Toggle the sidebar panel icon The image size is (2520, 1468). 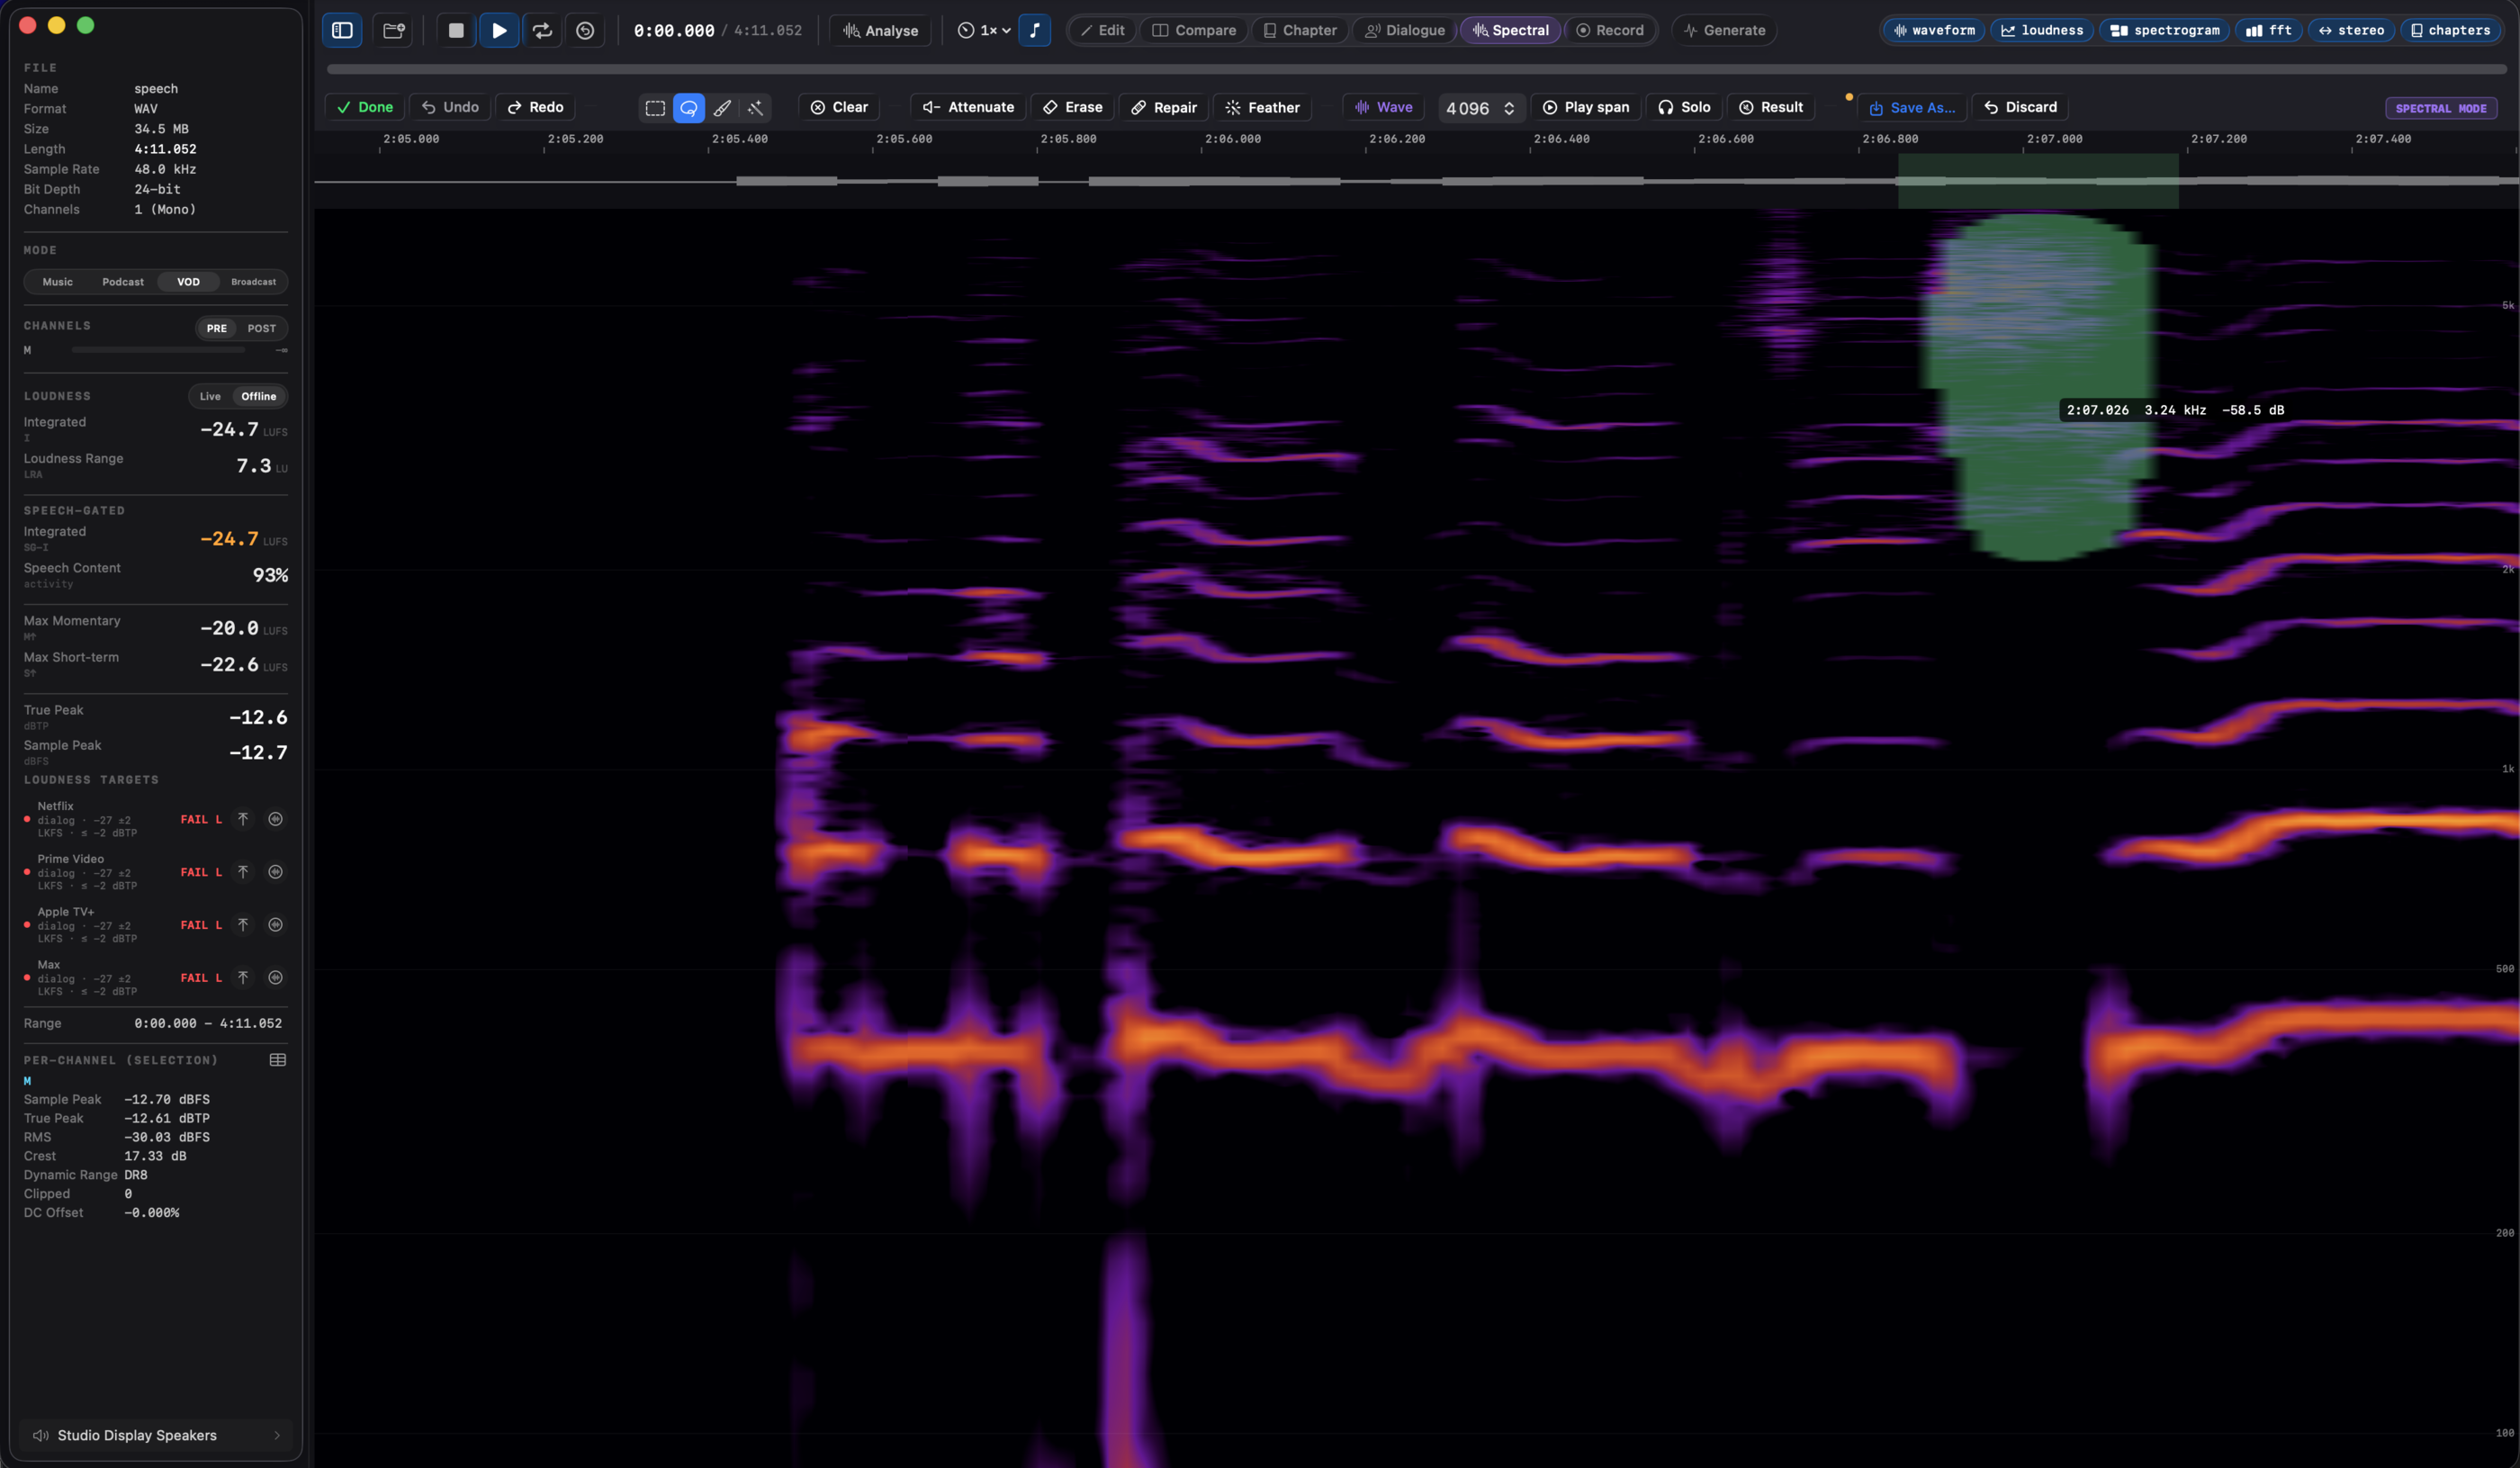coord(342,30)
